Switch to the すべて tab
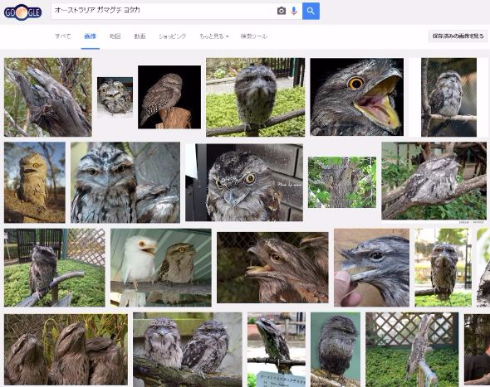This screenshot has width=490, height=387. [63, 36]
